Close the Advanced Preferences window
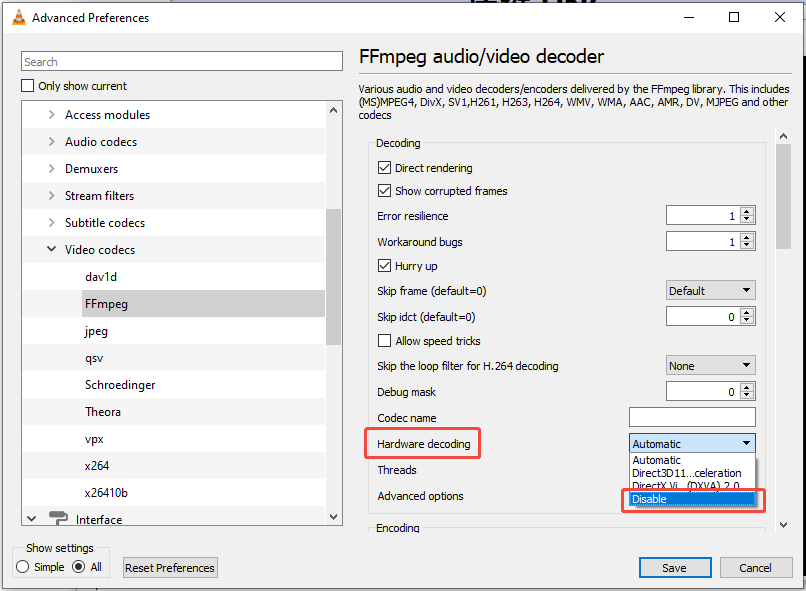The height and width of the screenshot is (591, 806). [x=780, y=17]
